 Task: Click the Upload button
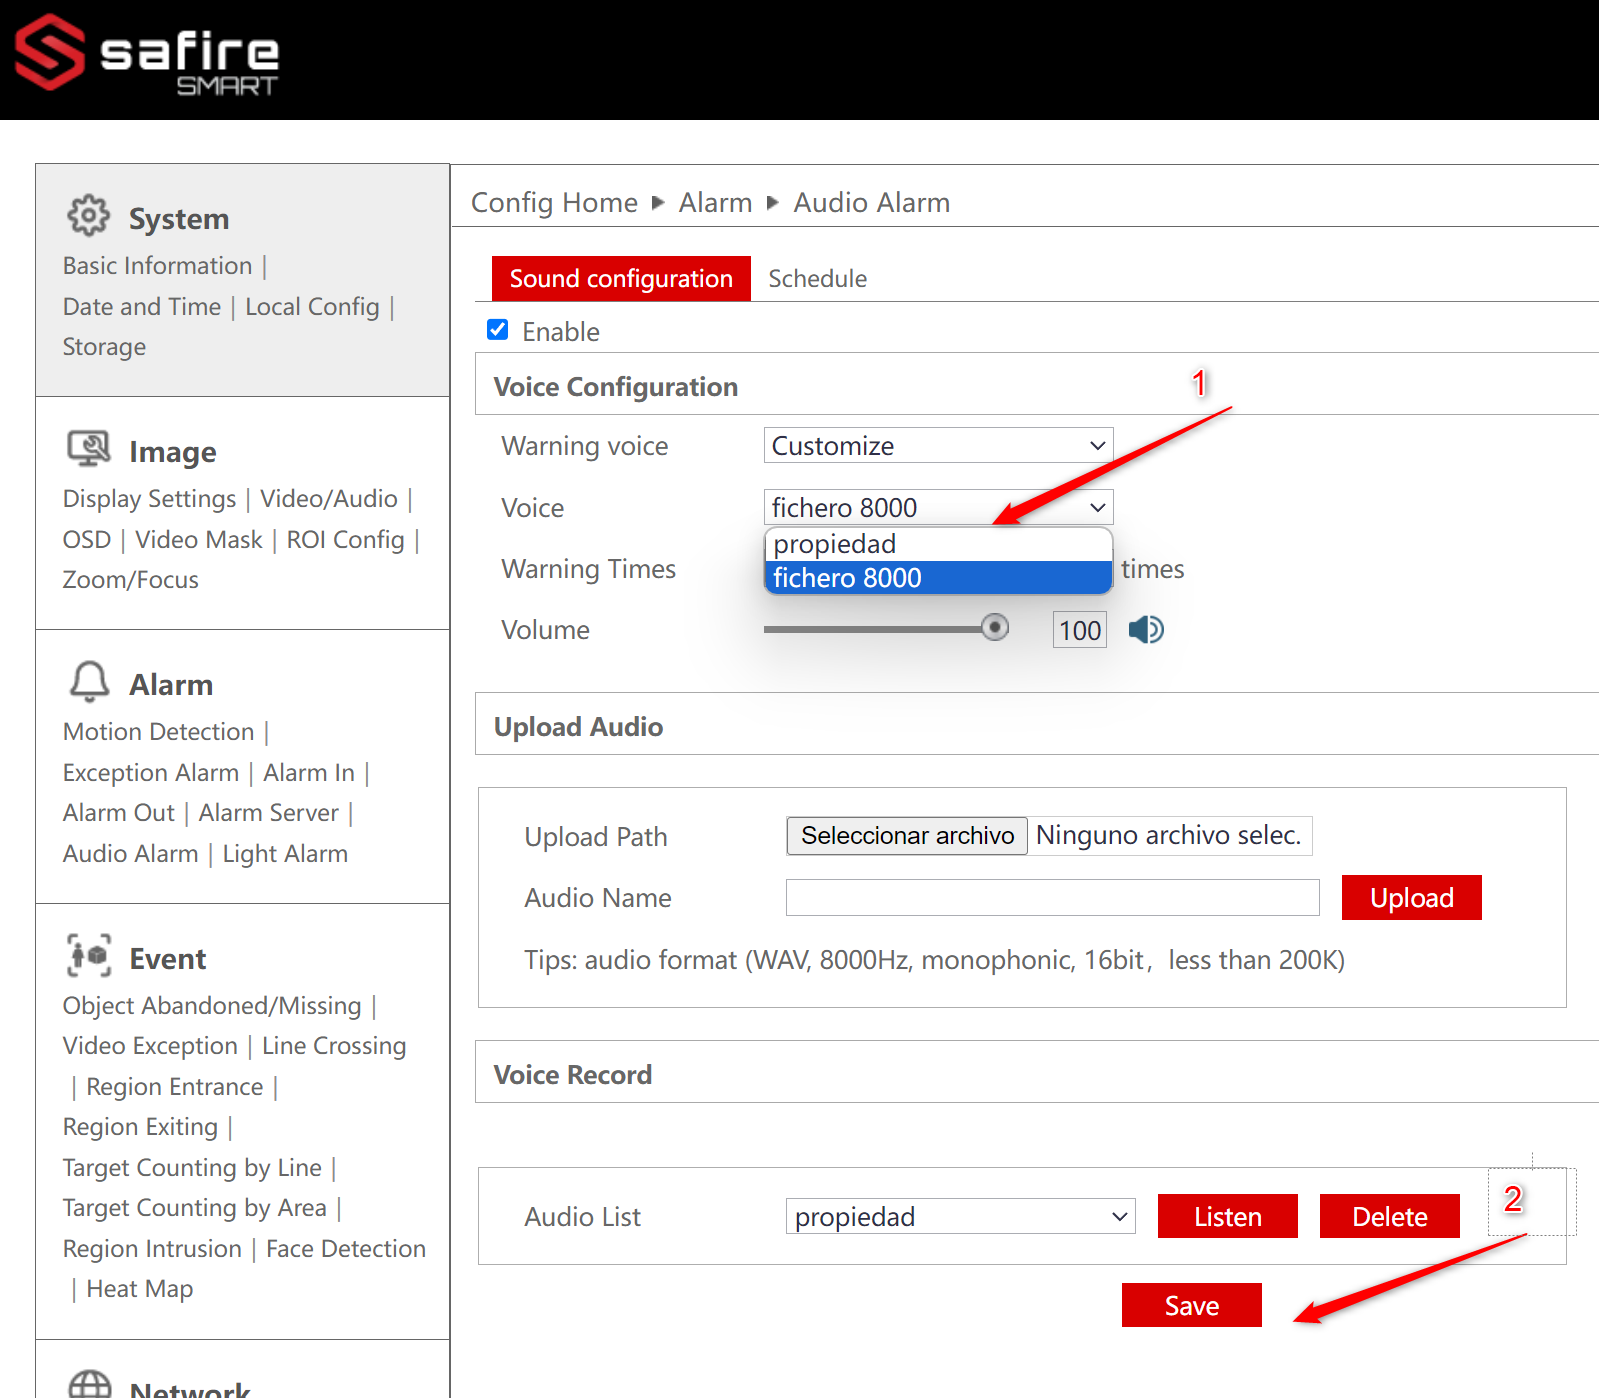coord(1411,898)
